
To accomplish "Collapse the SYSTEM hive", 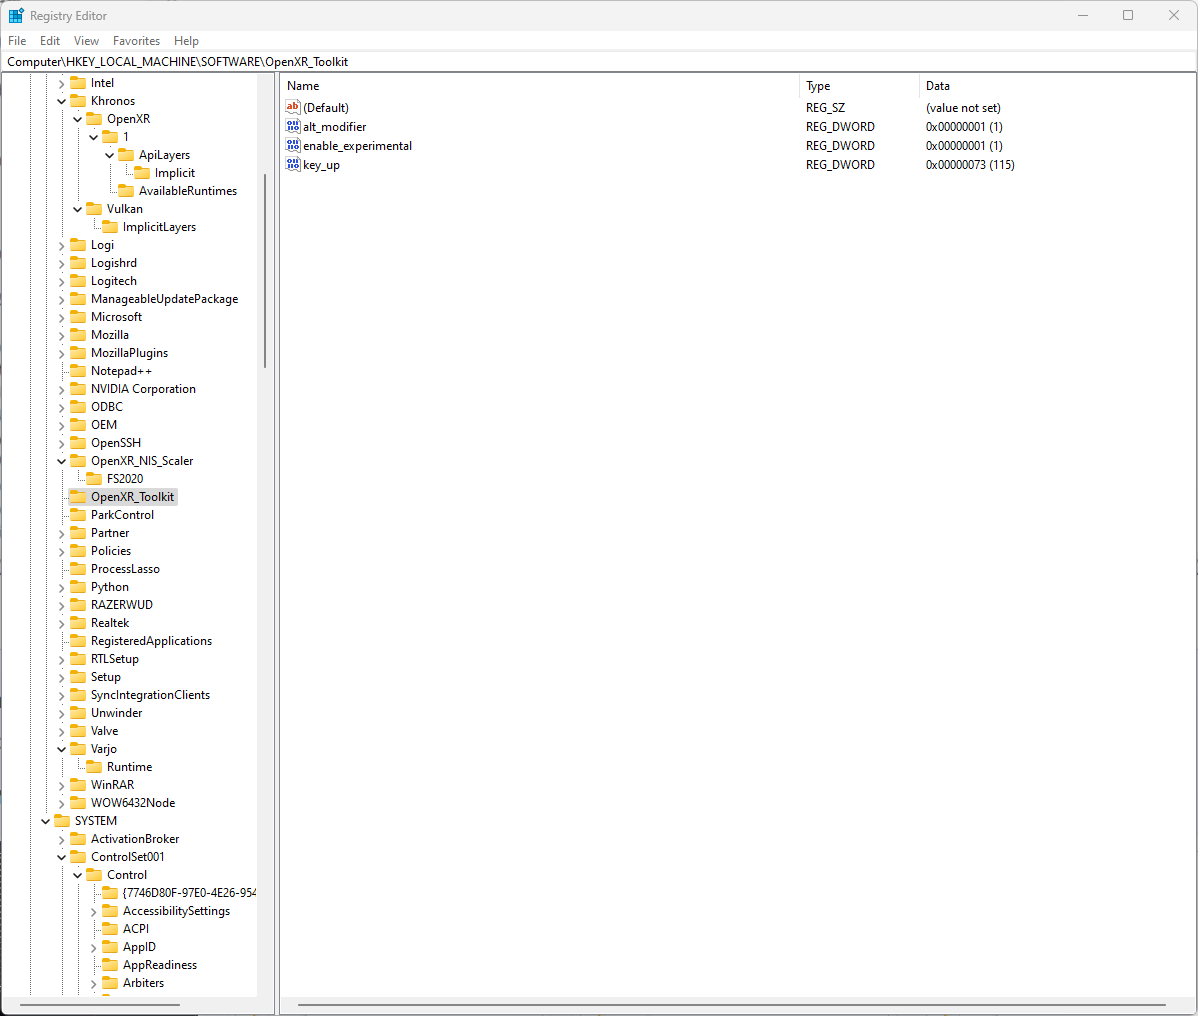I will tap(46, 821).
